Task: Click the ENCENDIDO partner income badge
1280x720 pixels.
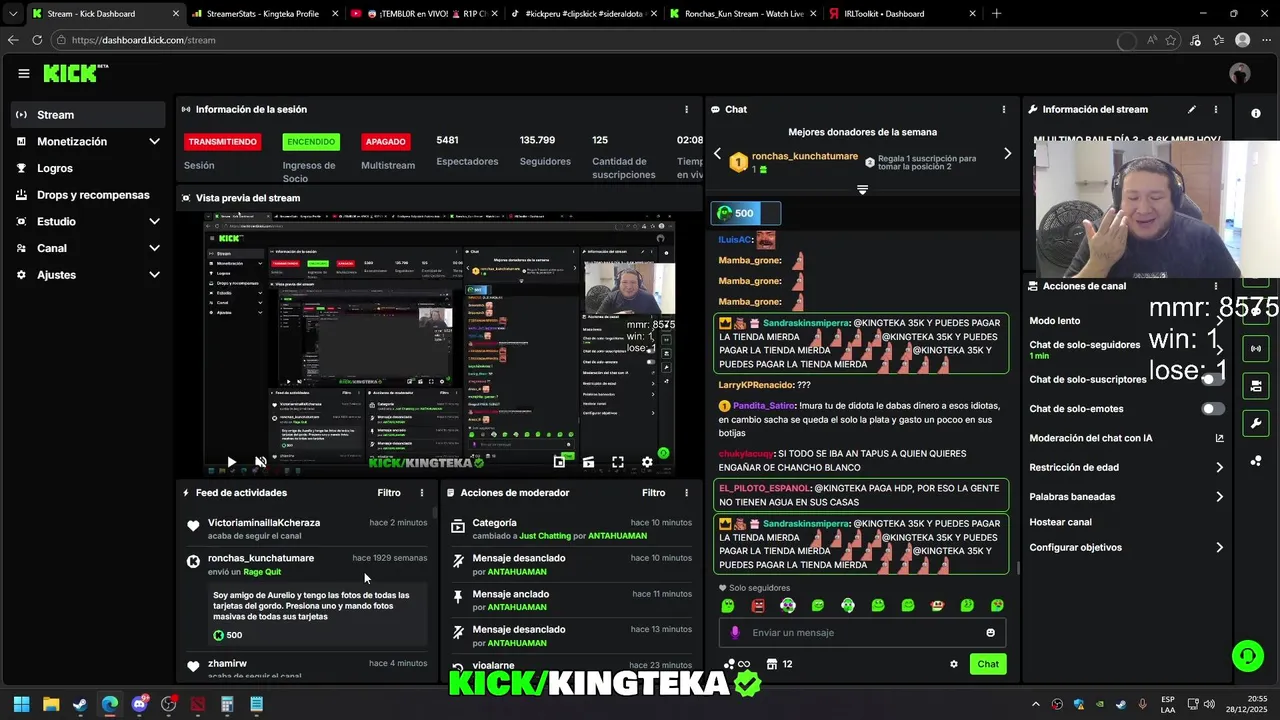Action: [311, 142]
